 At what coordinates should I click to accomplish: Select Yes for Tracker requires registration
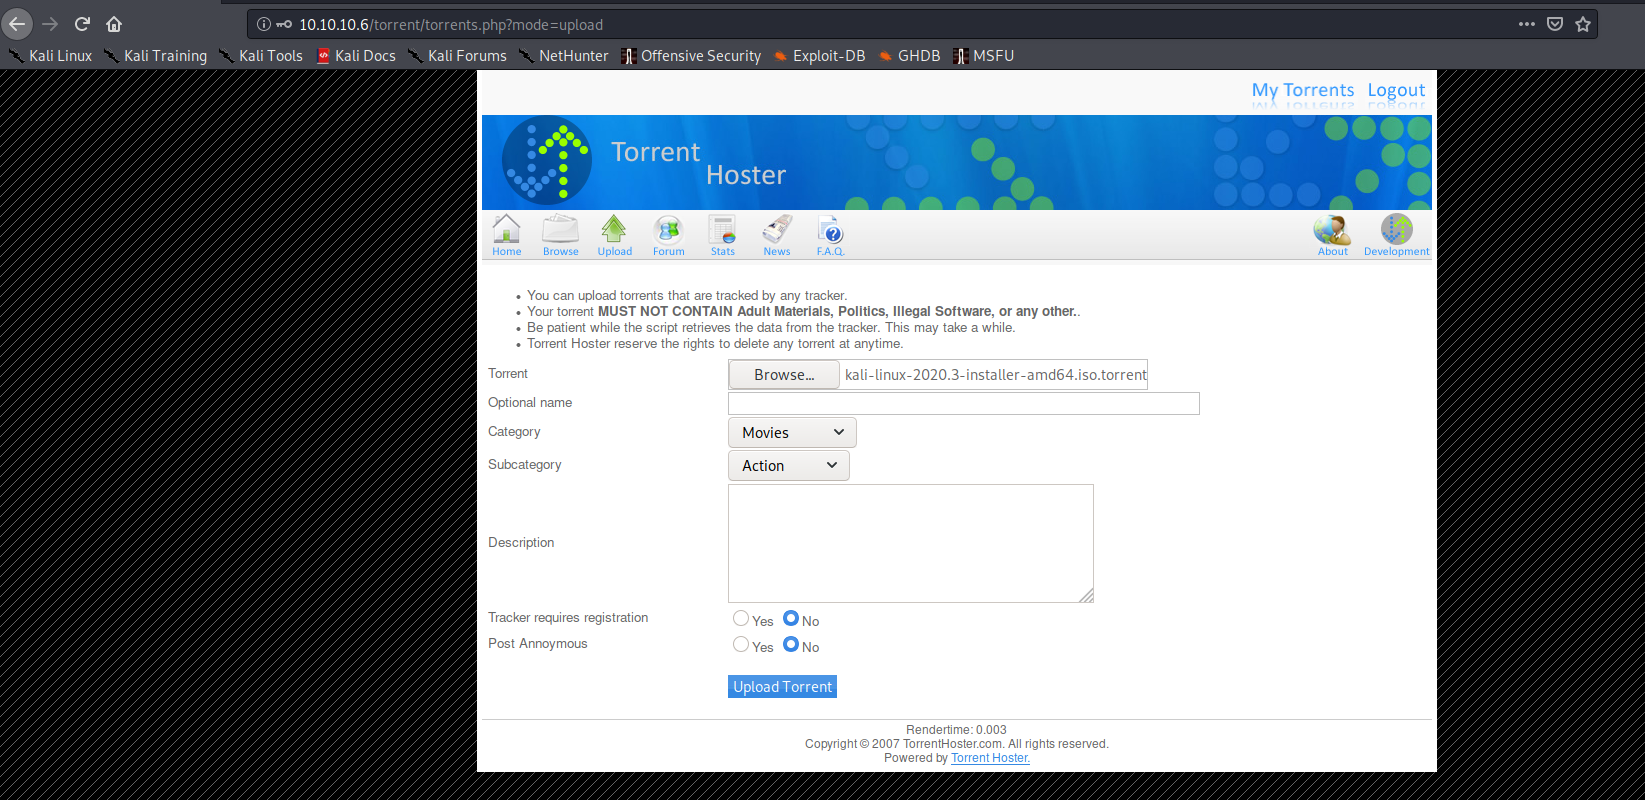click(741, 619)
